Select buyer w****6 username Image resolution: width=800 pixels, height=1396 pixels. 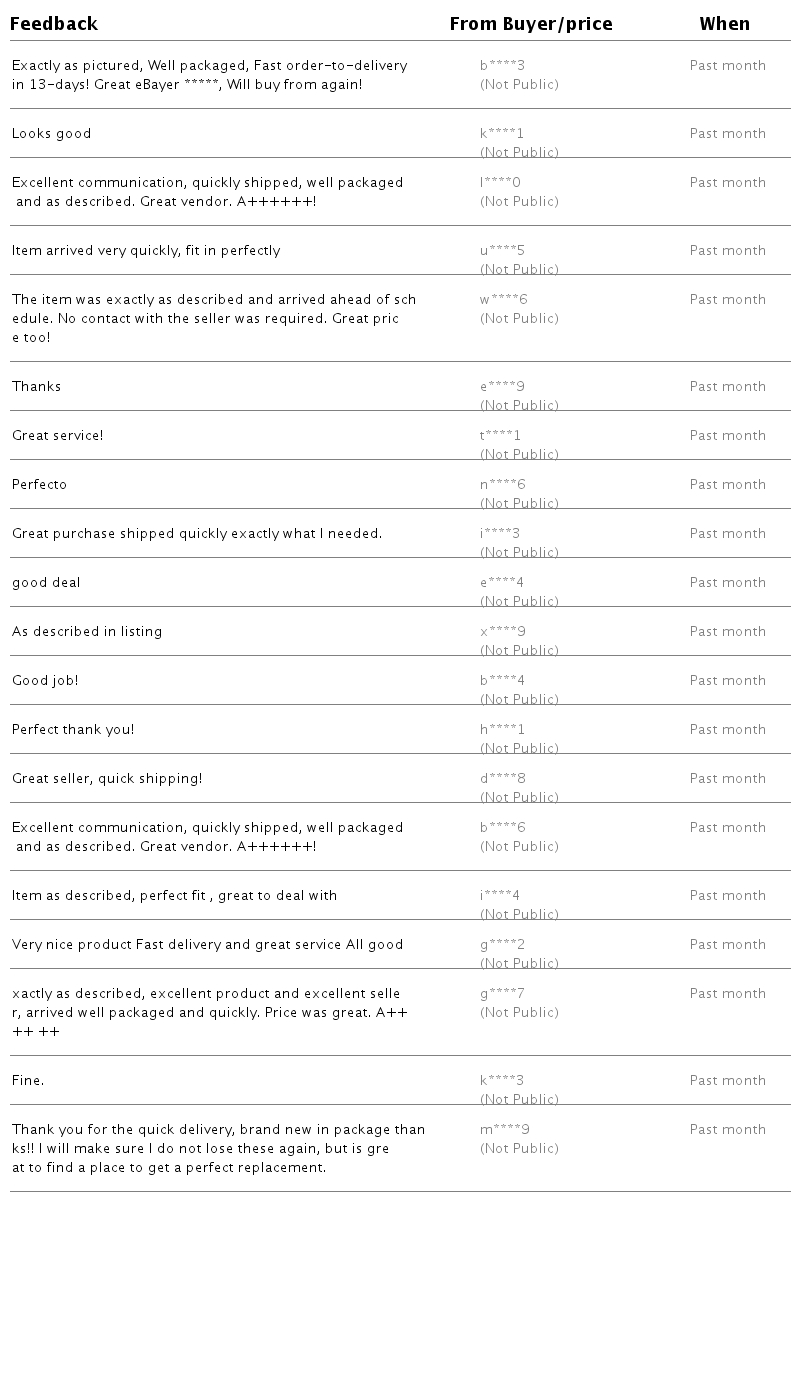coord(503,300)
